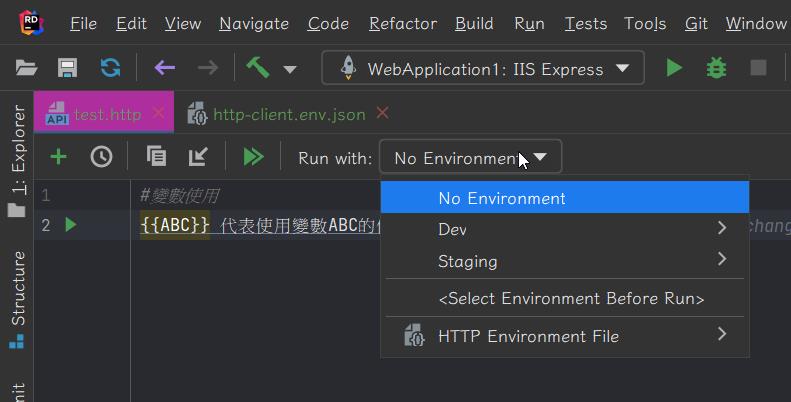This screenshot has width=791, height=402.
Task: Show HTTP requests history clock icon
Action: coord(101,157)
